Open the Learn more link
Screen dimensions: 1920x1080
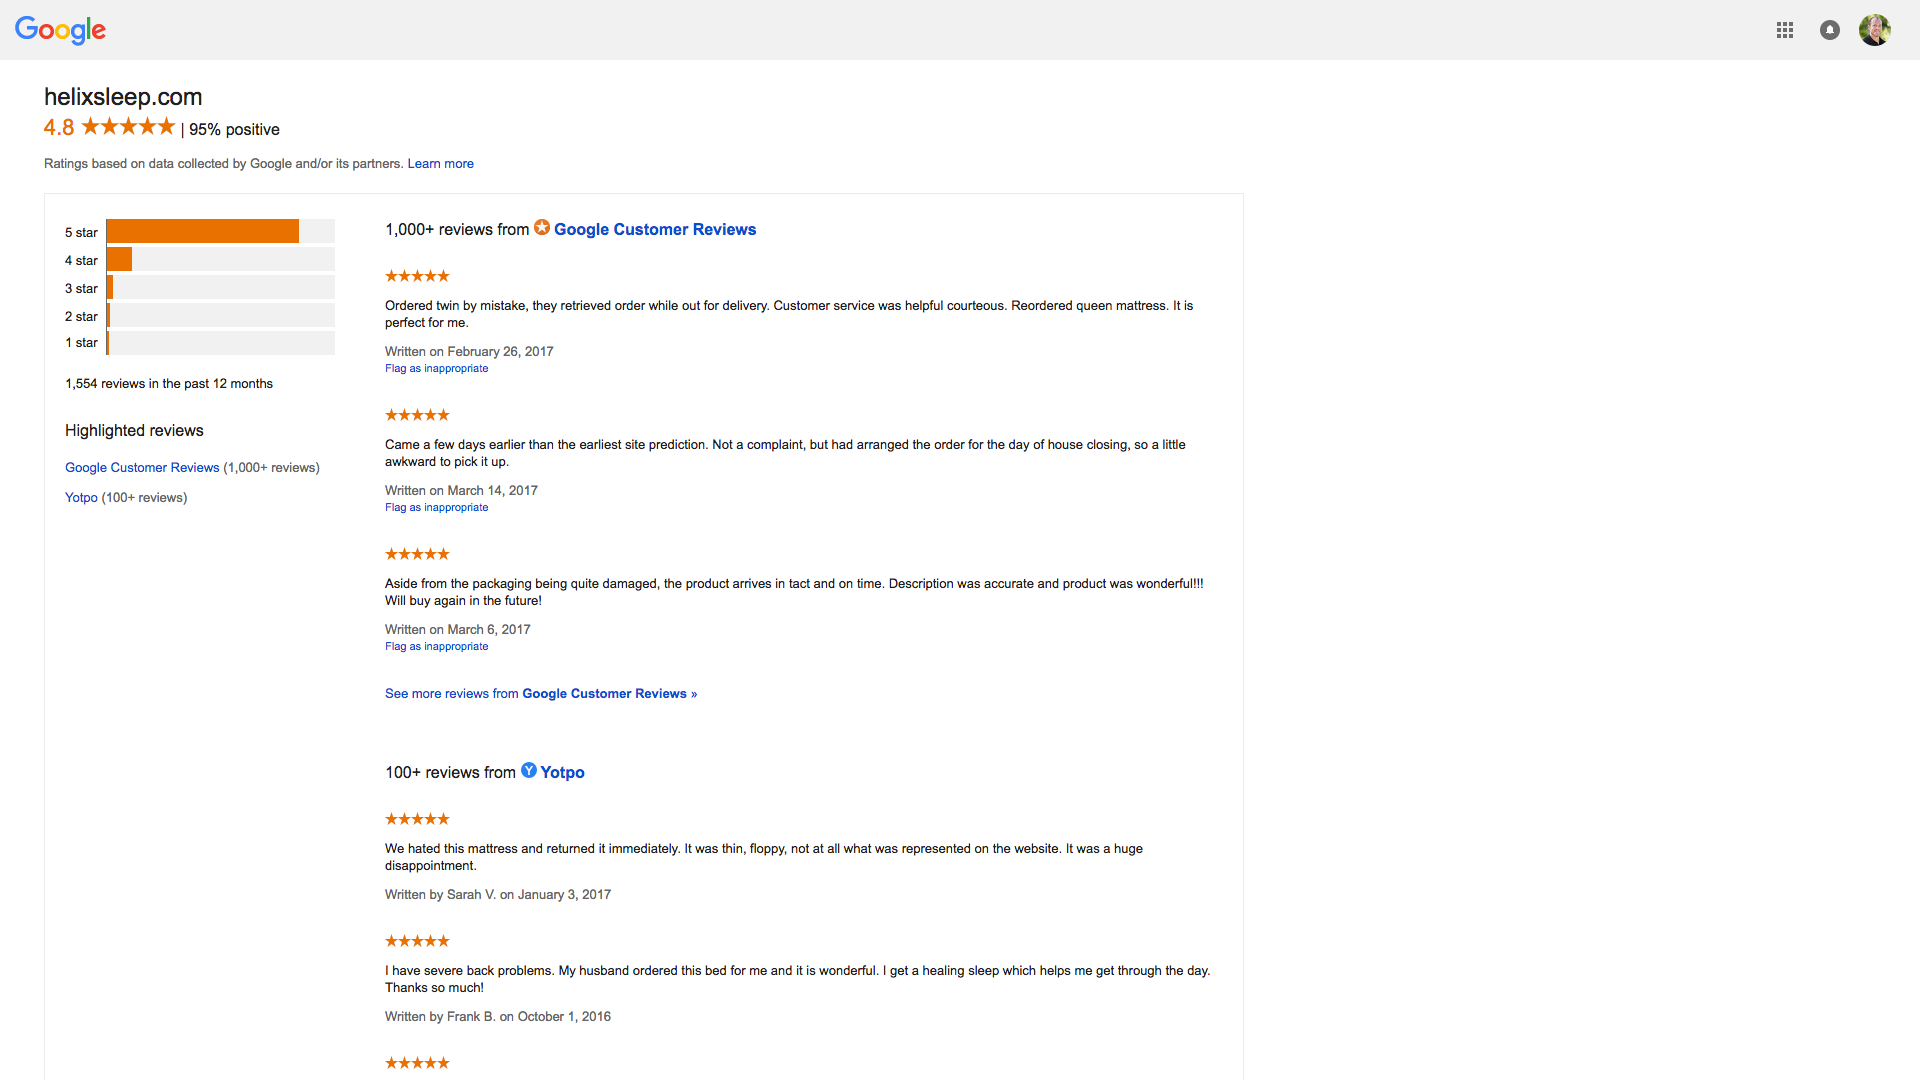440,164
